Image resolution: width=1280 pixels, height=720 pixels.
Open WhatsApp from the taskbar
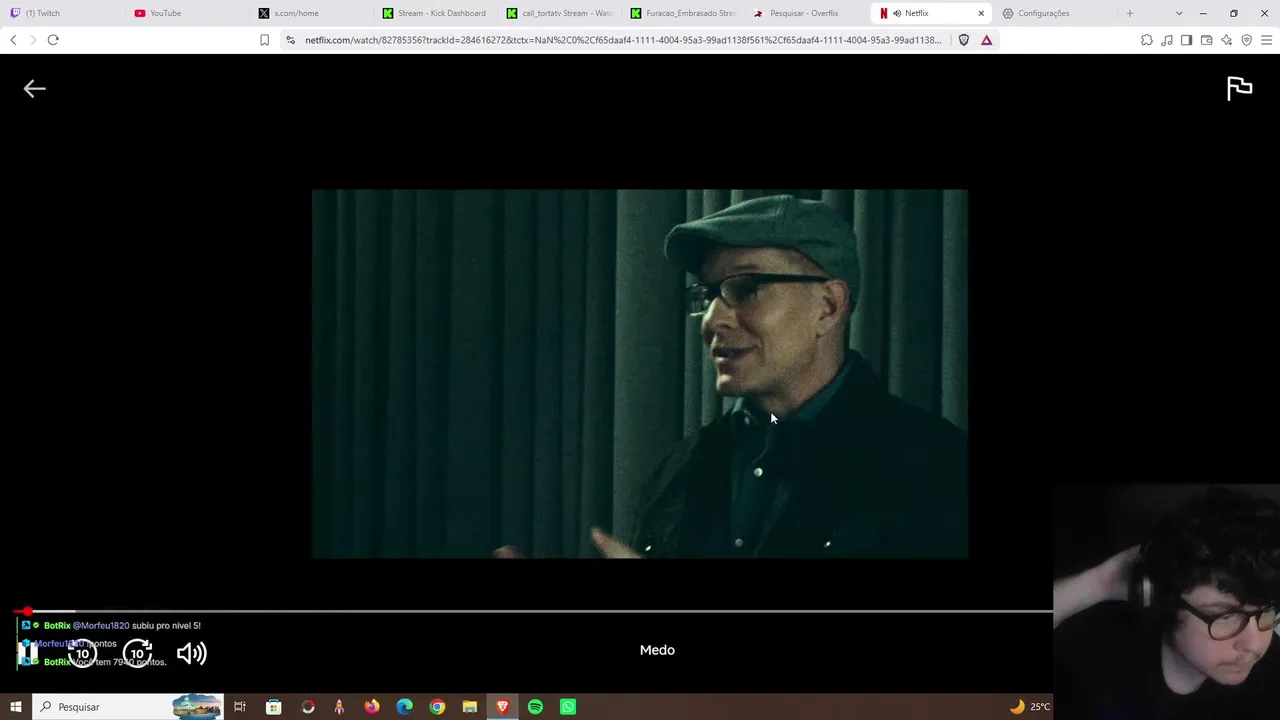point(568,707)
